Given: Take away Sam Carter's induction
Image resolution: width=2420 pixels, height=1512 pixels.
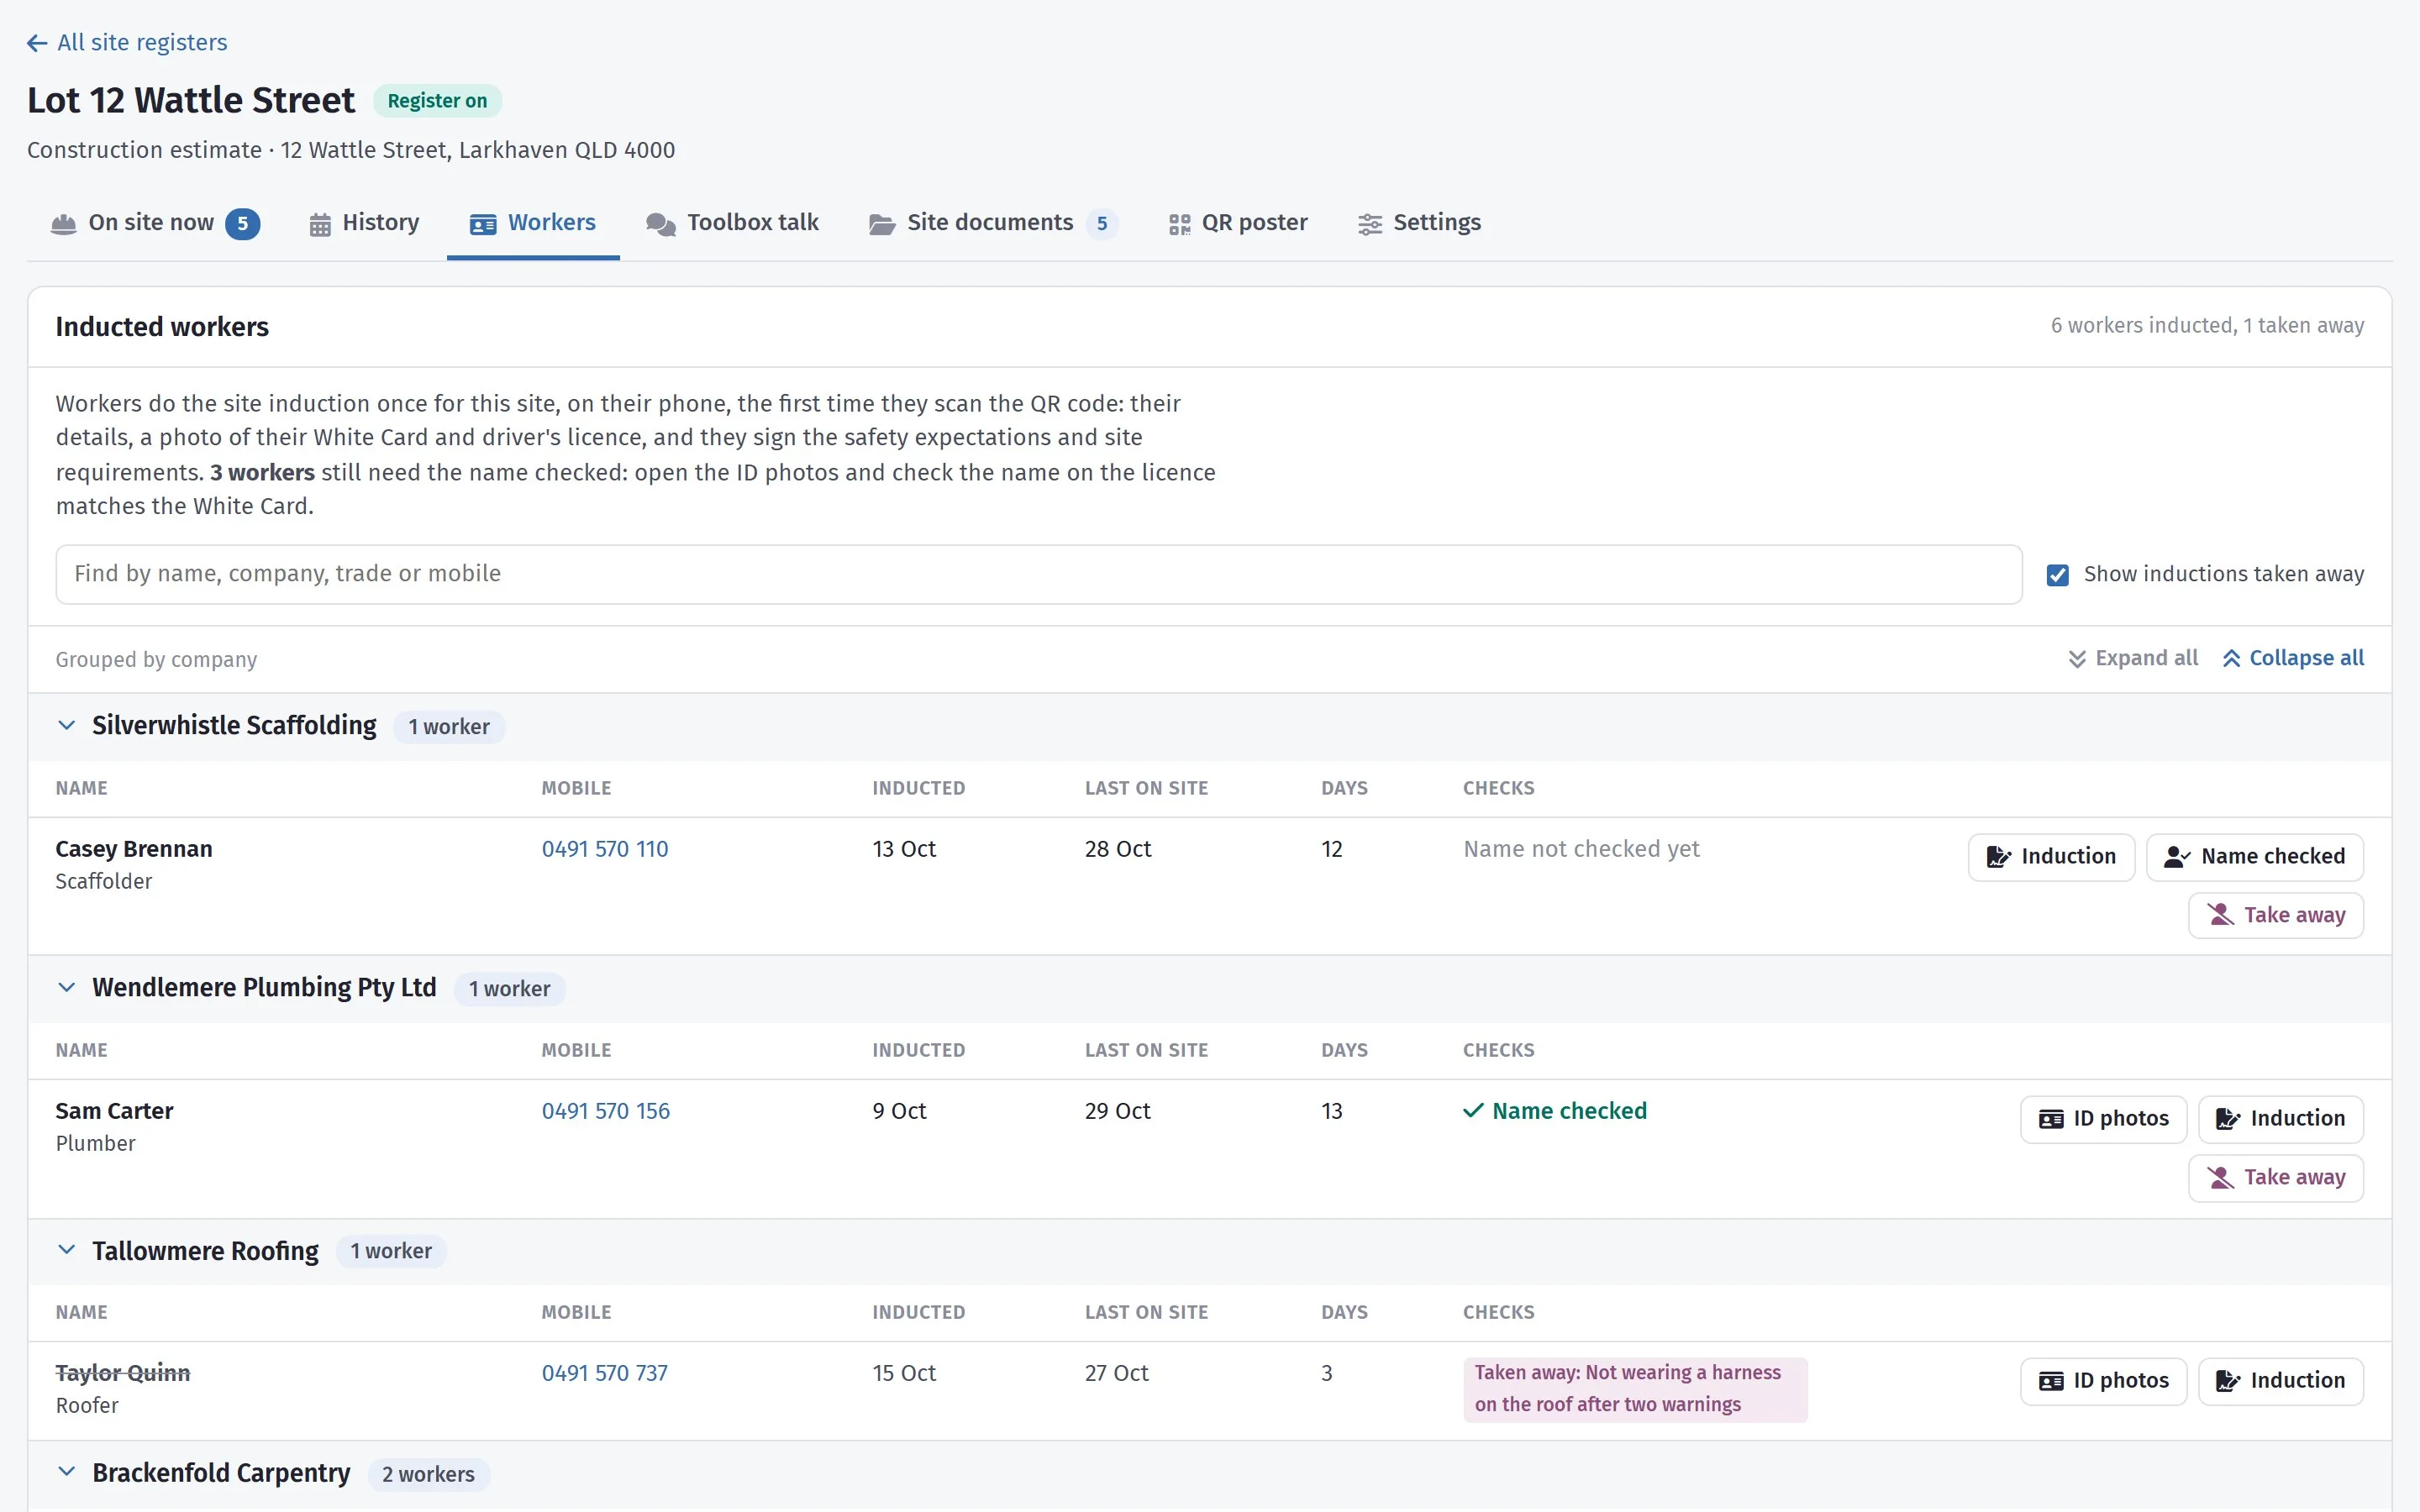Looking at the screenshot, I should (2276, 1177).
